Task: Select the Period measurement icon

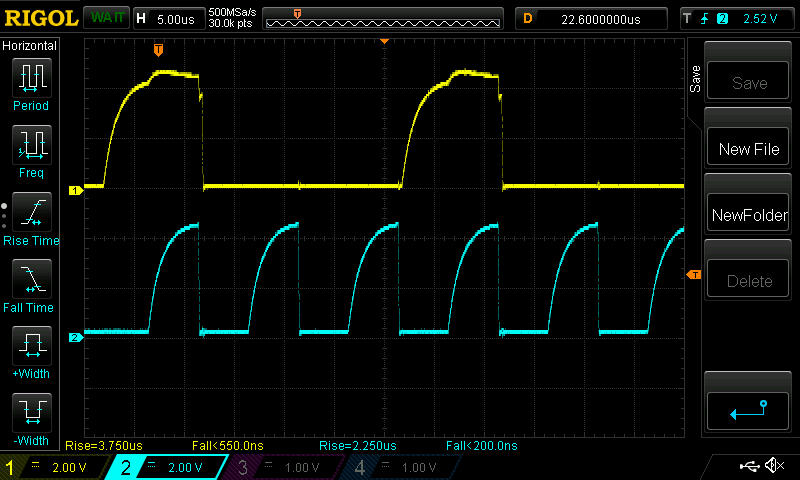Action: [x=32, y=78]
